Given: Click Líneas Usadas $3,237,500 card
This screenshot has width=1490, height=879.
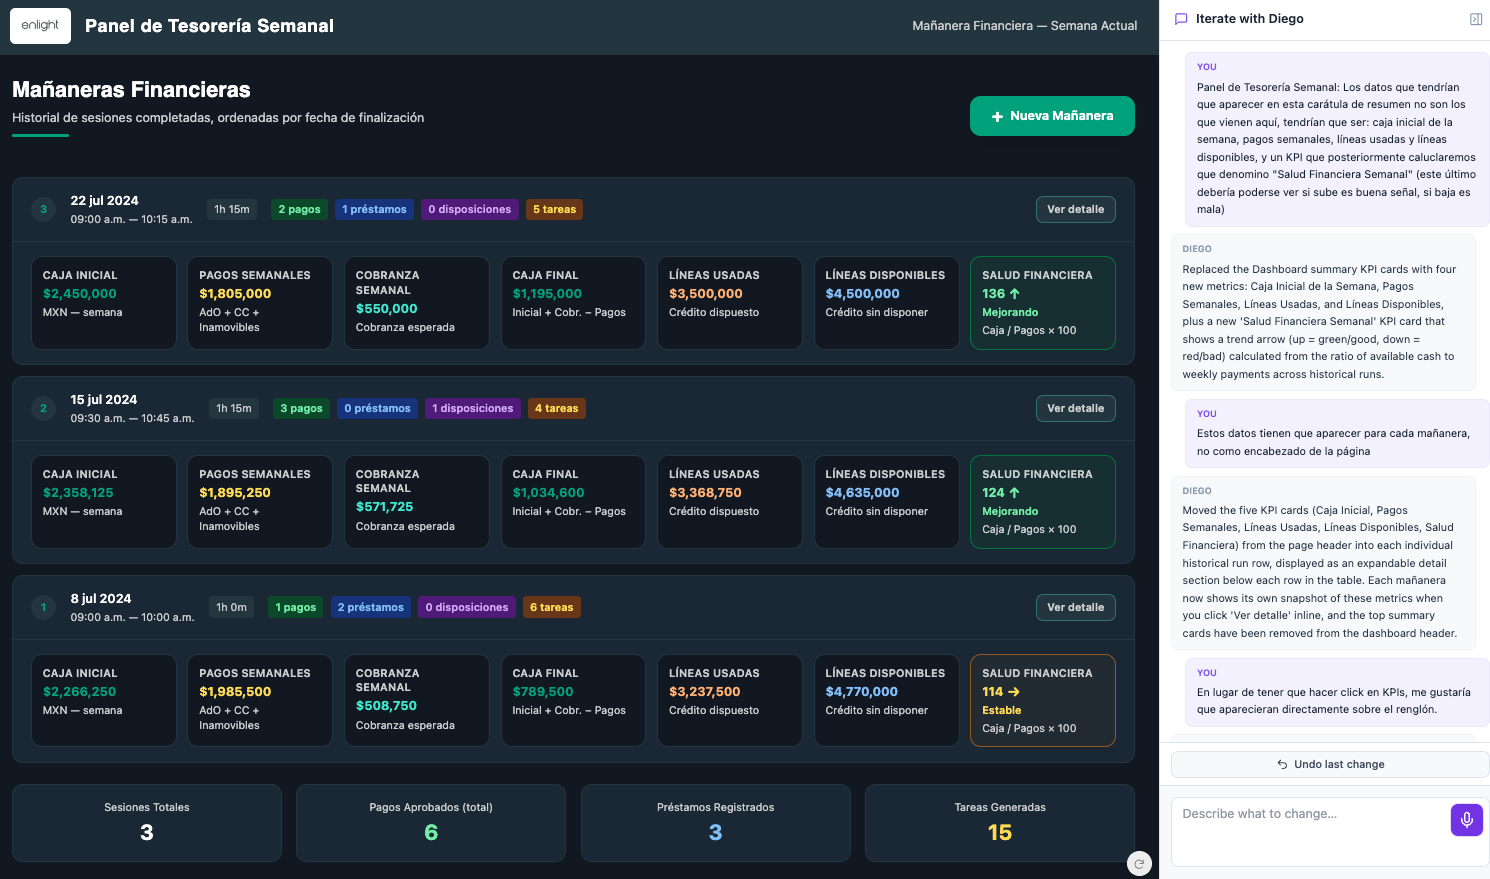Looking at the screenshot, I should (x=729, y=701).
